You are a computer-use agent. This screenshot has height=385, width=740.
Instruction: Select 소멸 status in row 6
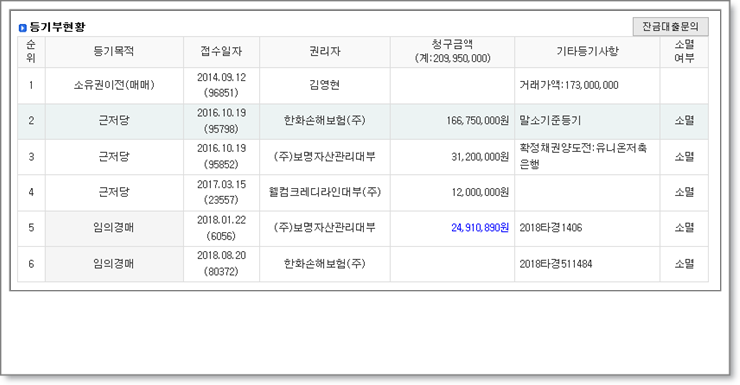point(684,264)
